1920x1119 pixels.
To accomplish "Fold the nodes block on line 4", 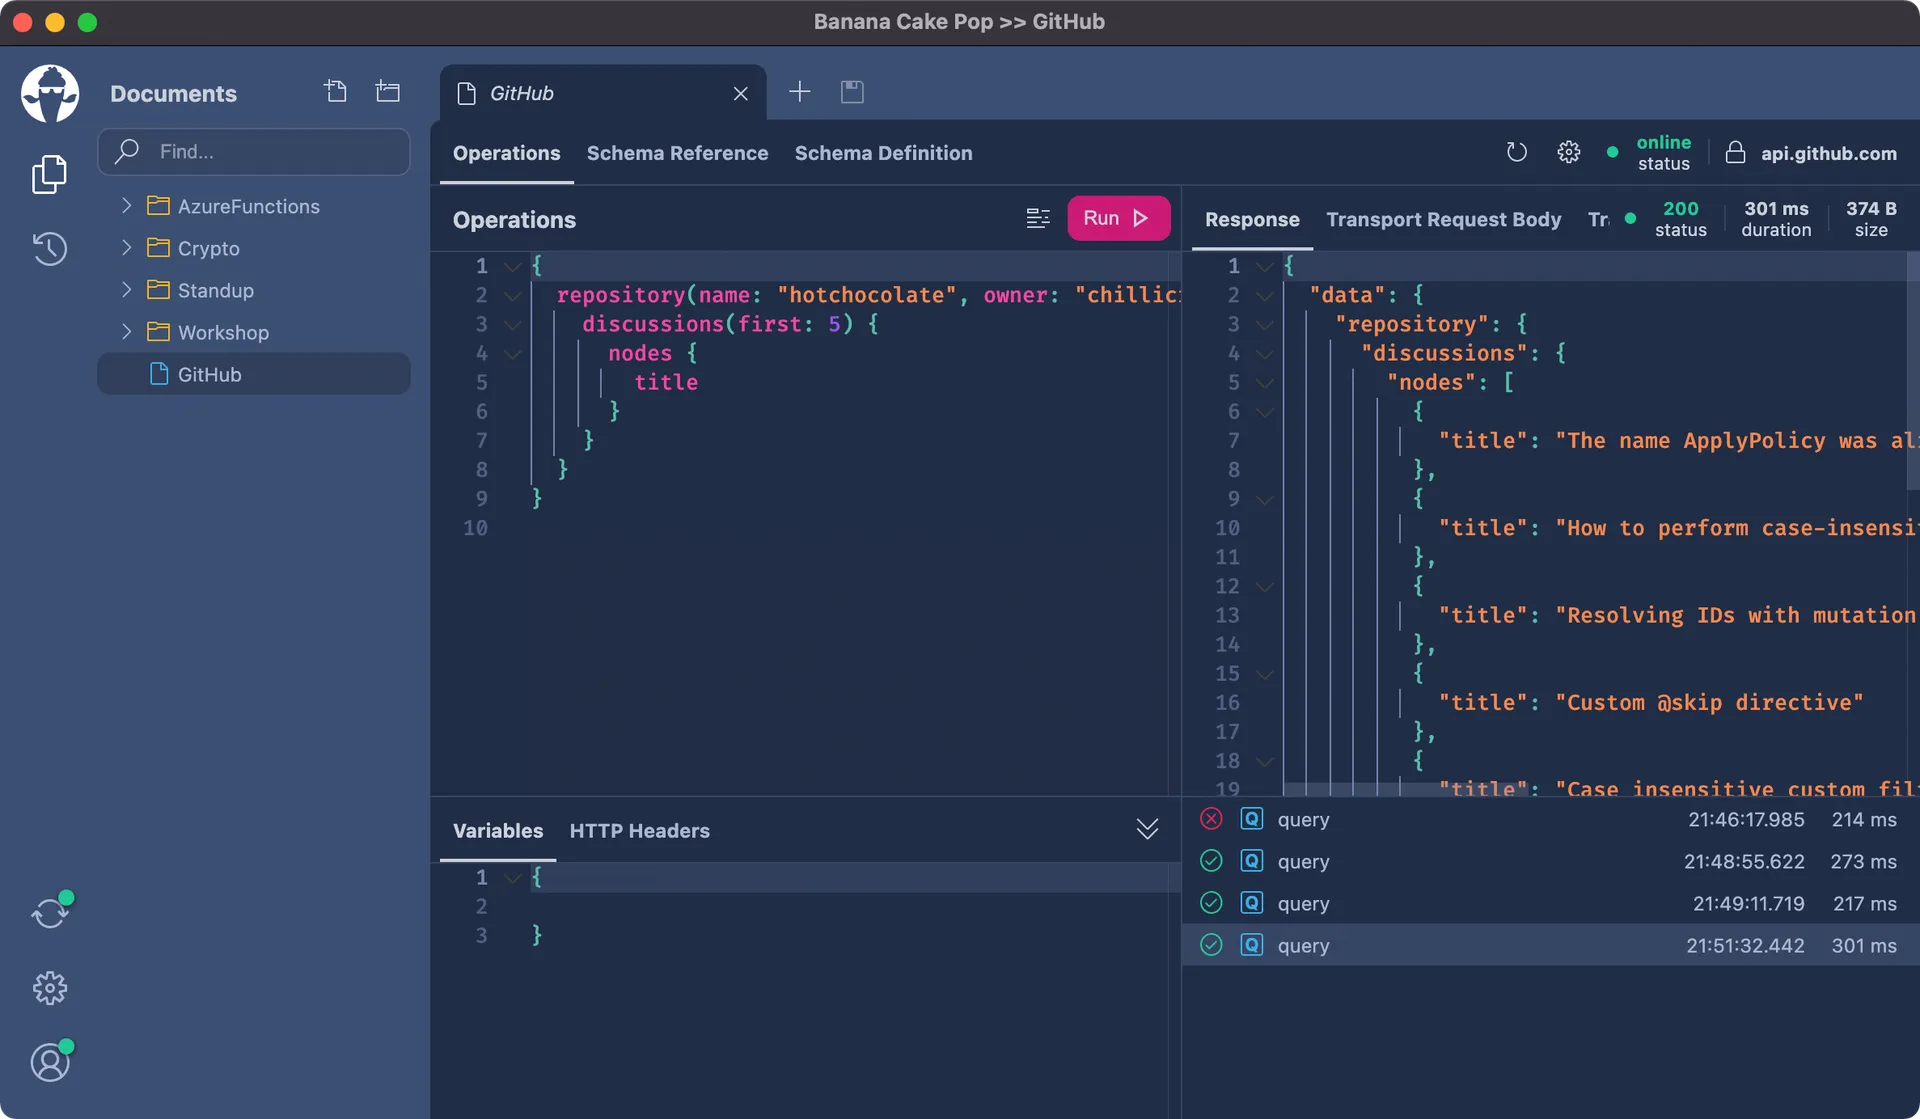I will (512, 353).
